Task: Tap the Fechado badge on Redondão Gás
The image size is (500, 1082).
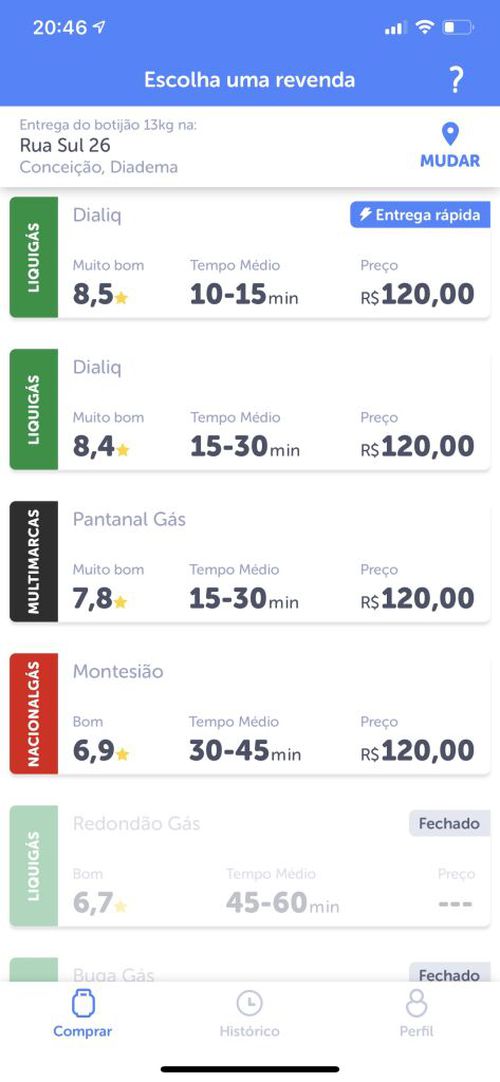Action: tap(449, 823)
